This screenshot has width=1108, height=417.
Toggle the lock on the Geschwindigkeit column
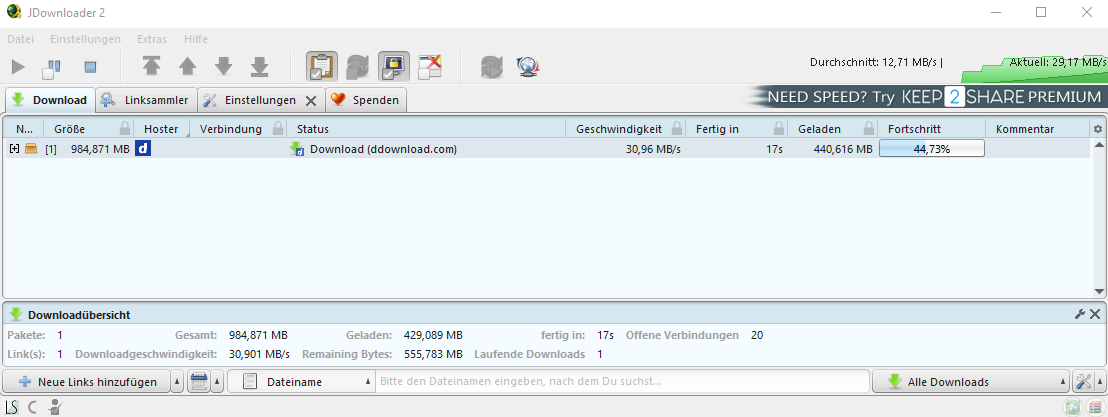click(676, 129)
